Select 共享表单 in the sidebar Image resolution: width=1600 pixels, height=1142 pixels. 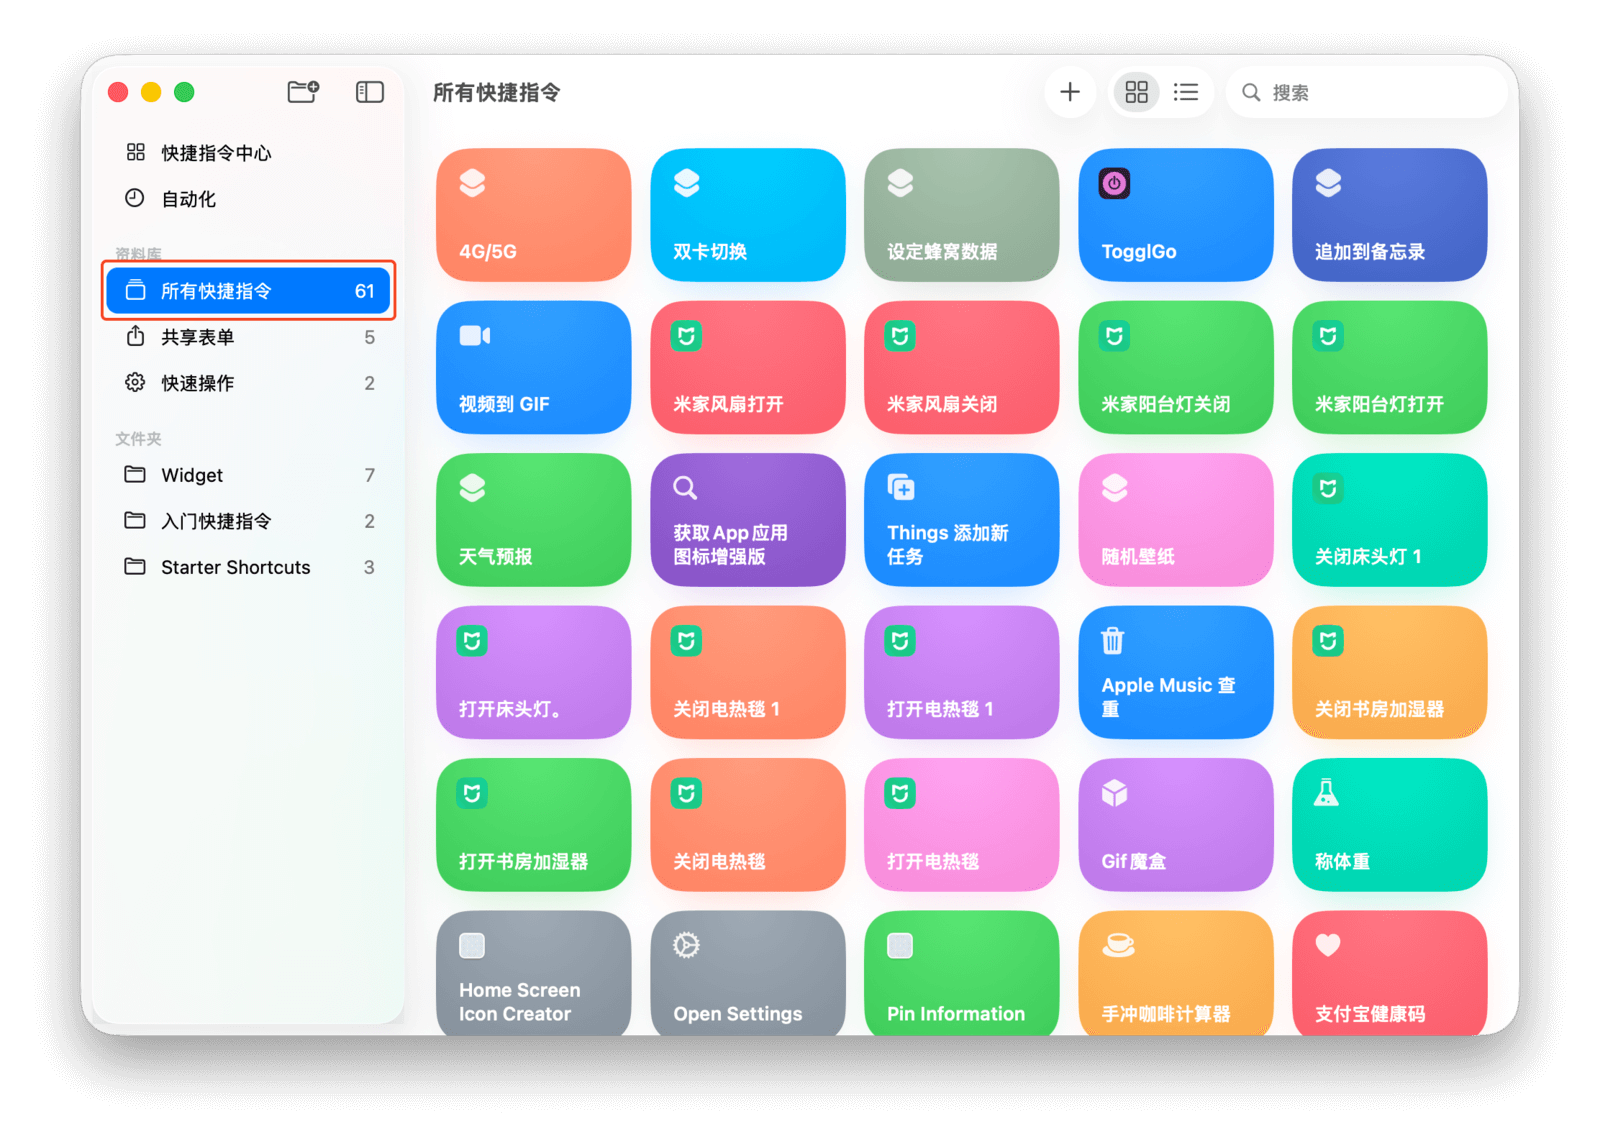pos(198,337)
